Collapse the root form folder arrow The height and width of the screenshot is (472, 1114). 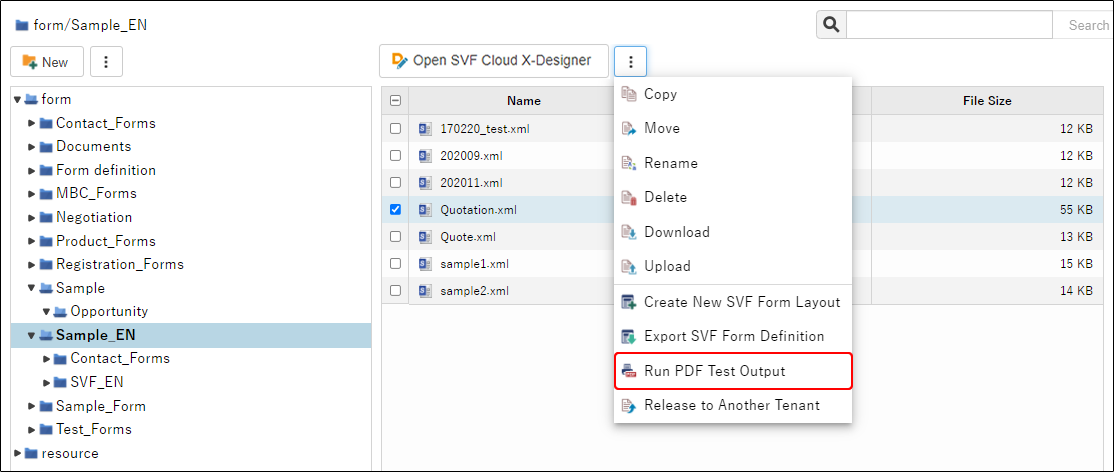tap(18, 100)
